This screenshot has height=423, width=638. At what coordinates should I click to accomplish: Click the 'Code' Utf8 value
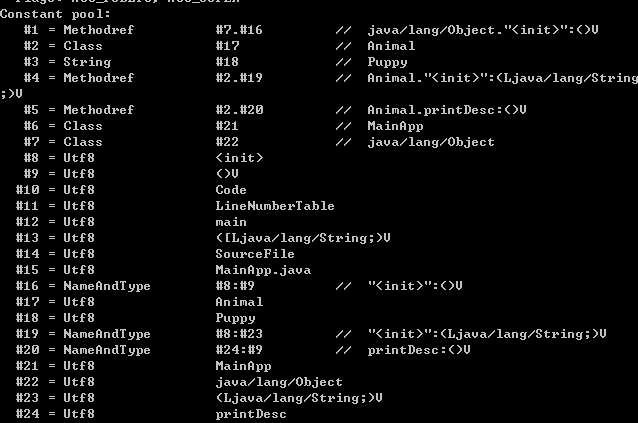coord(231,190)
